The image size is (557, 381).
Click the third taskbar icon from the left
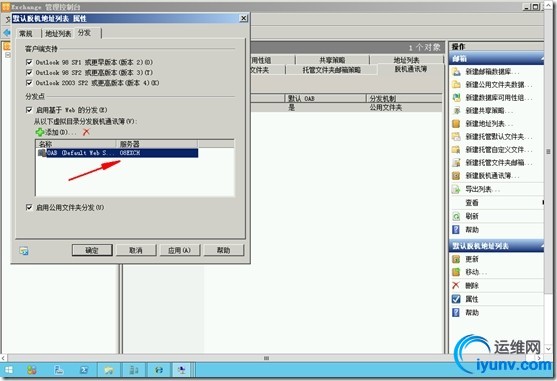click(59, 370)
